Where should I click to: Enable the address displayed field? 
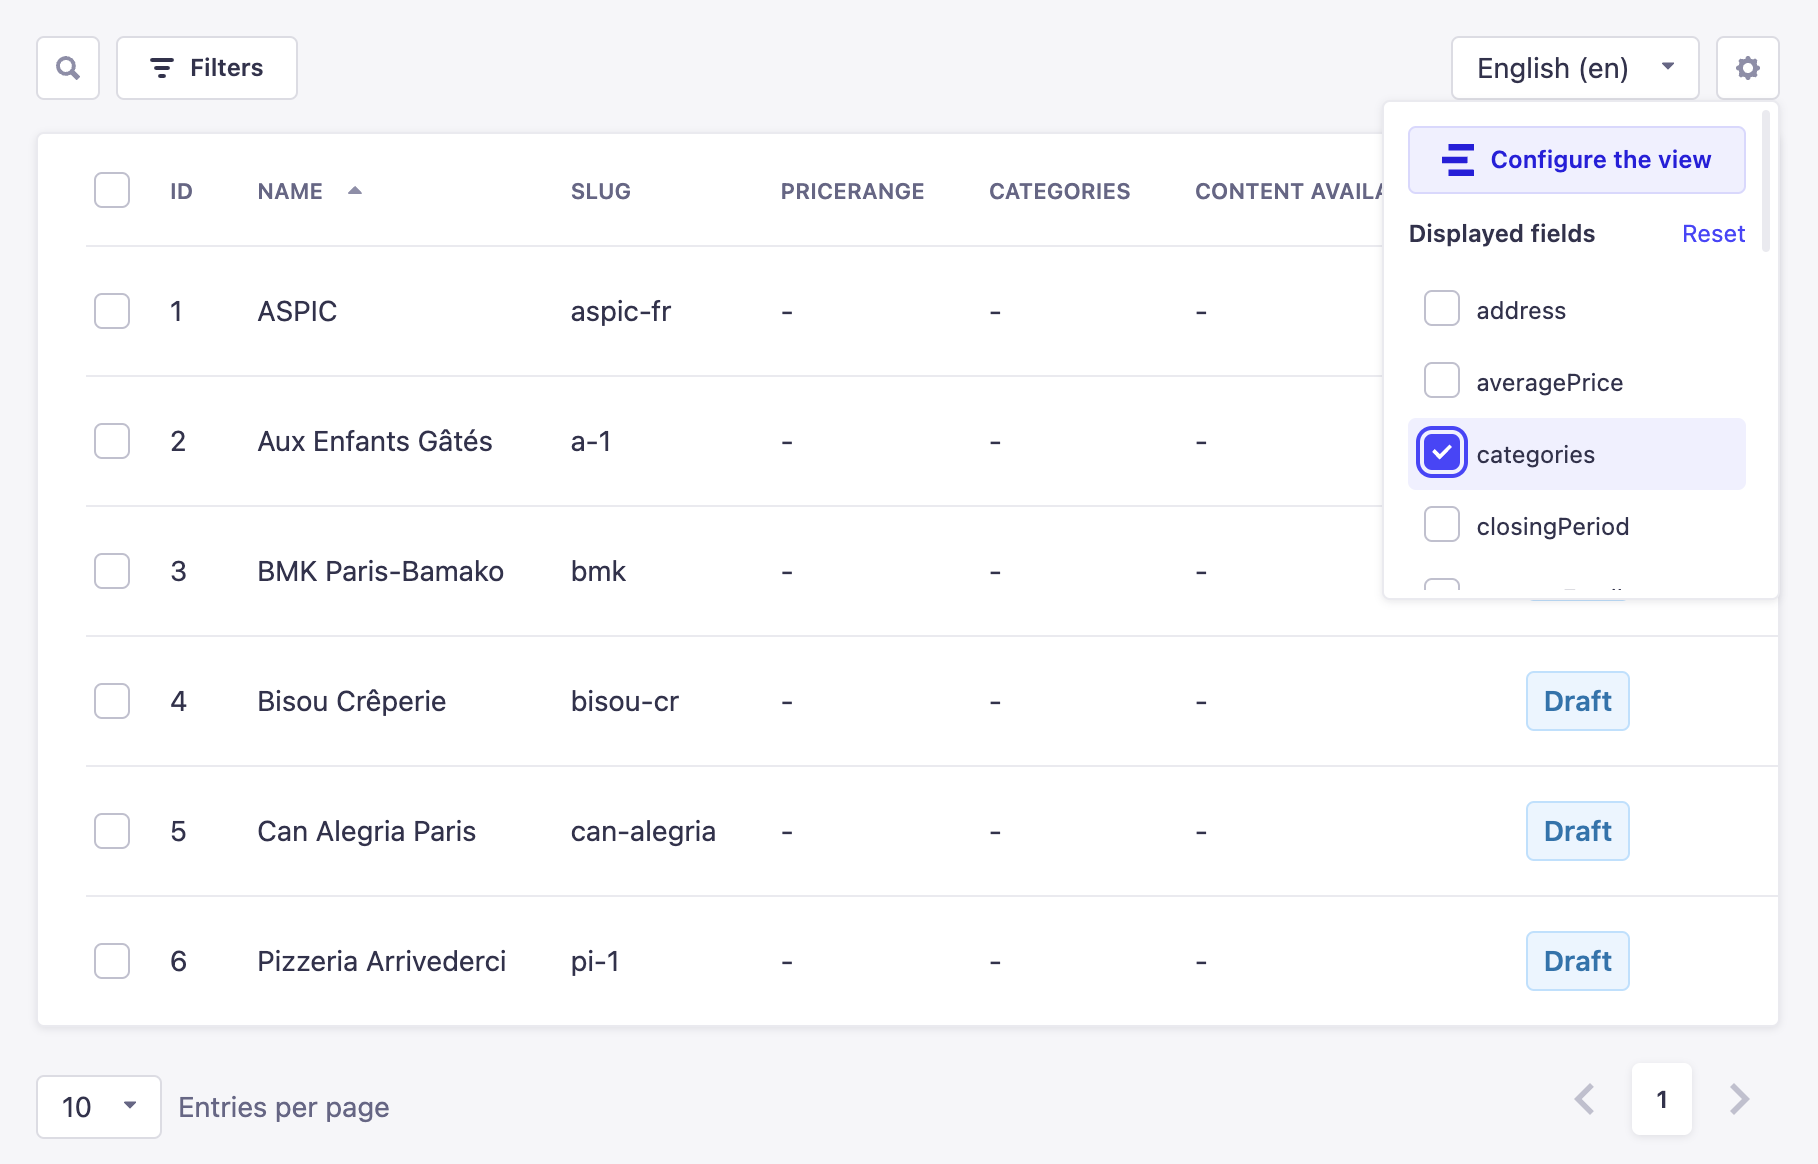(1441, 309)
